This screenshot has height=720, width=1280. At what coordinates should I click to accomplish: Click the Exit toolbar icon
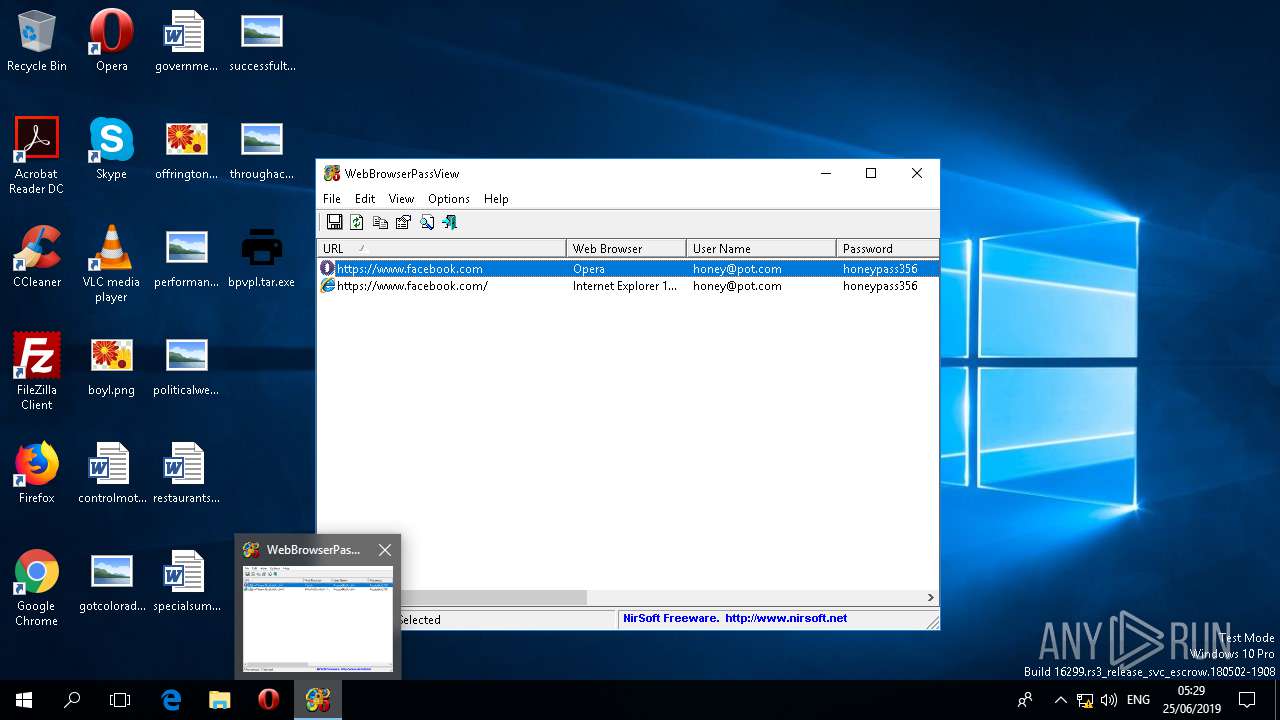[x=450, y=222]
